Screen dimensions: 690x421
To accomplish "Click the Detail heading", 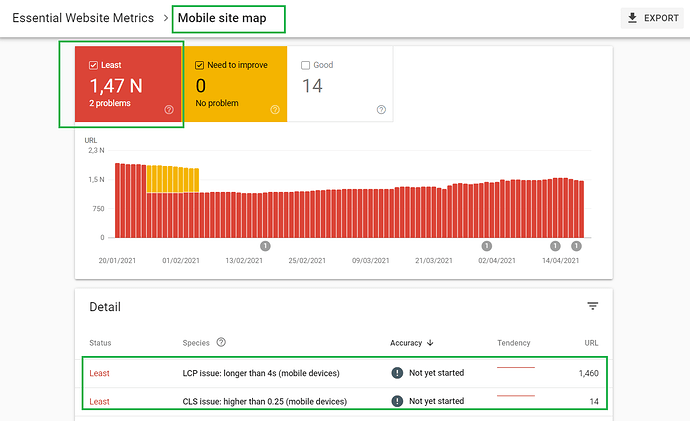I will click(x=105, y=307).
